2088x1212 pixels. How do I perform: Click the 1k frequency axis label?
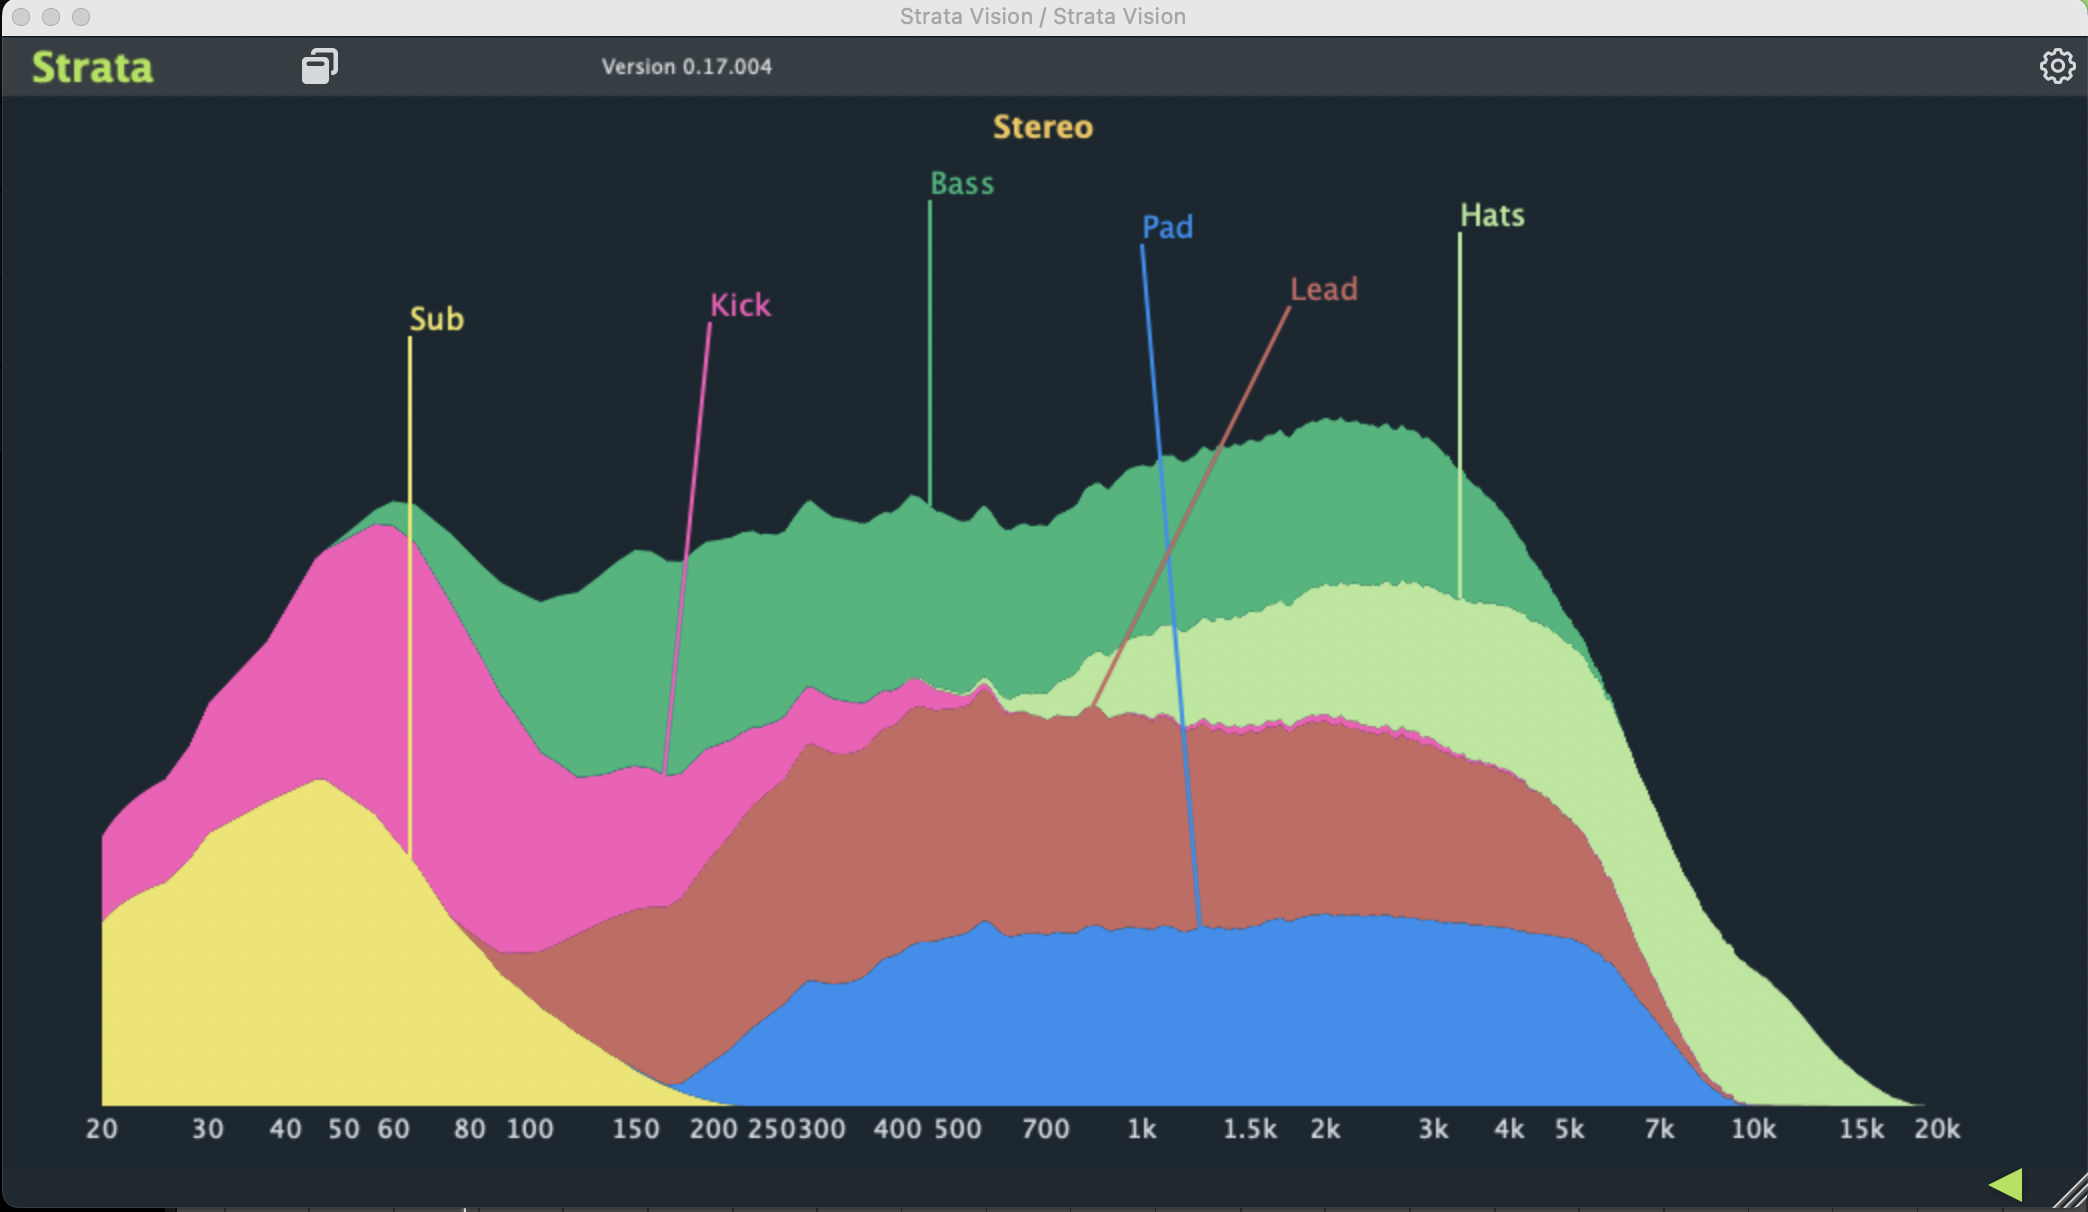pos(1141,1129)
